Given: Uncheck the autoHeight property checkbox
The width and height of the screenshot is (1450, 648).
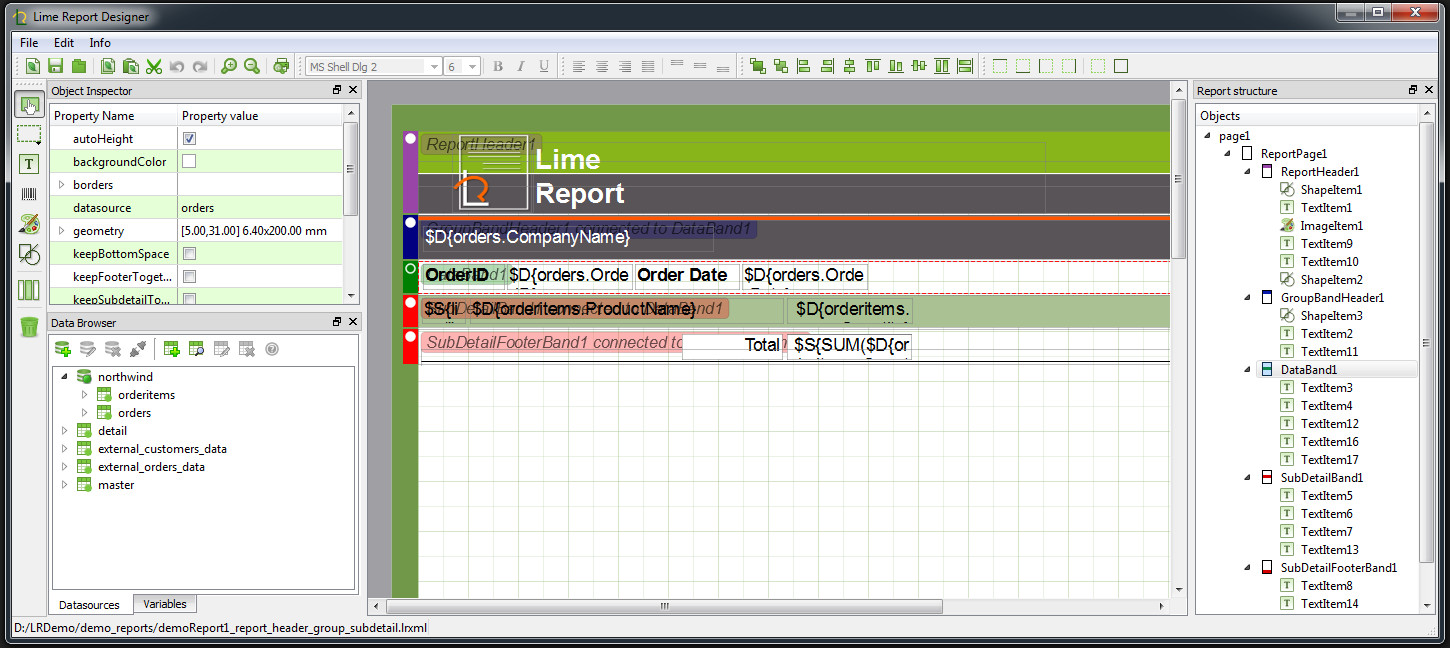Looking at the screenshot, I should [x=190, y=139].
